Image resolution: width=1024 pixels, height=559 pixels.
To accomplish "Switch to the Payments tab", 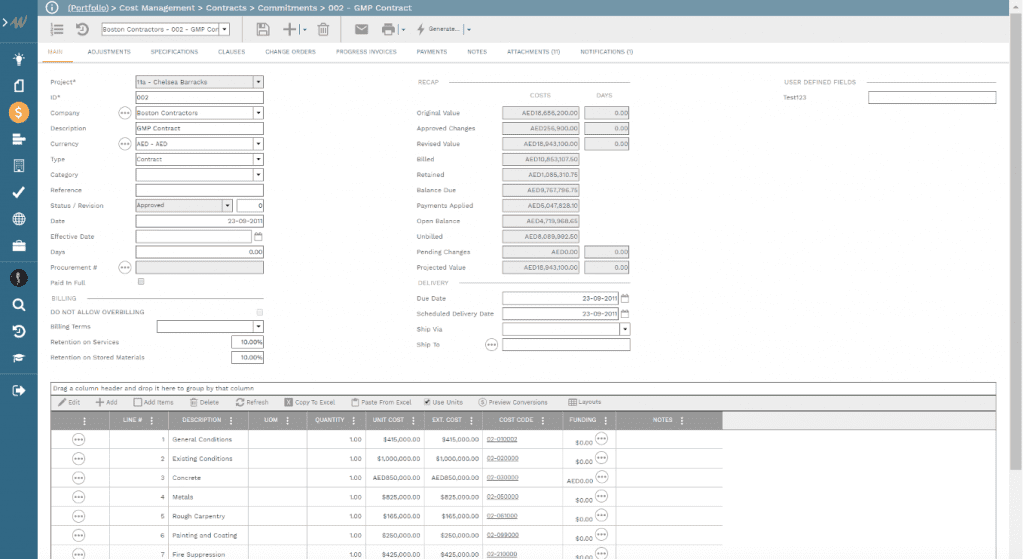I will (x=432, y=52).
